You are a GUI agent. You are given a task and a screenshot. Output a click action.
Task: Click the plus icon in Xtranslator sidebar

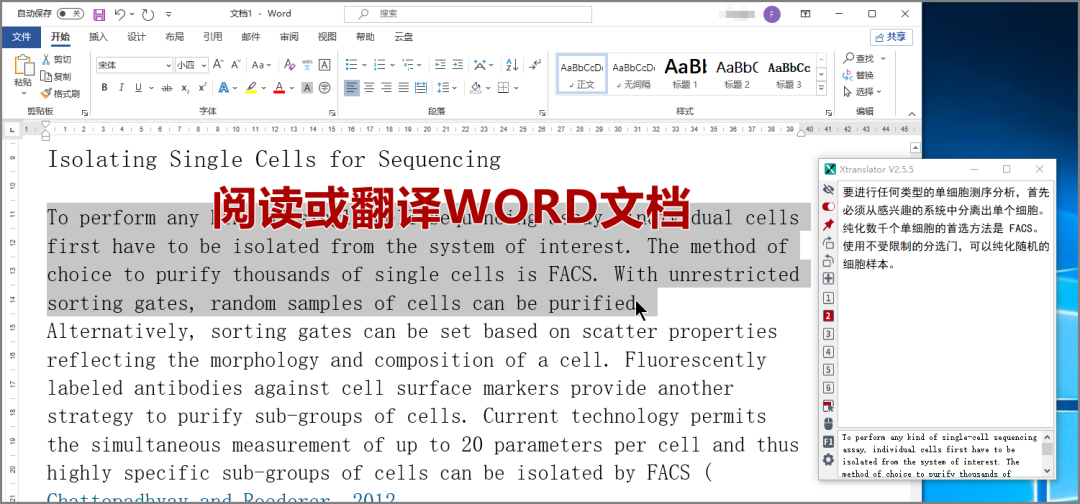point(829,279)
